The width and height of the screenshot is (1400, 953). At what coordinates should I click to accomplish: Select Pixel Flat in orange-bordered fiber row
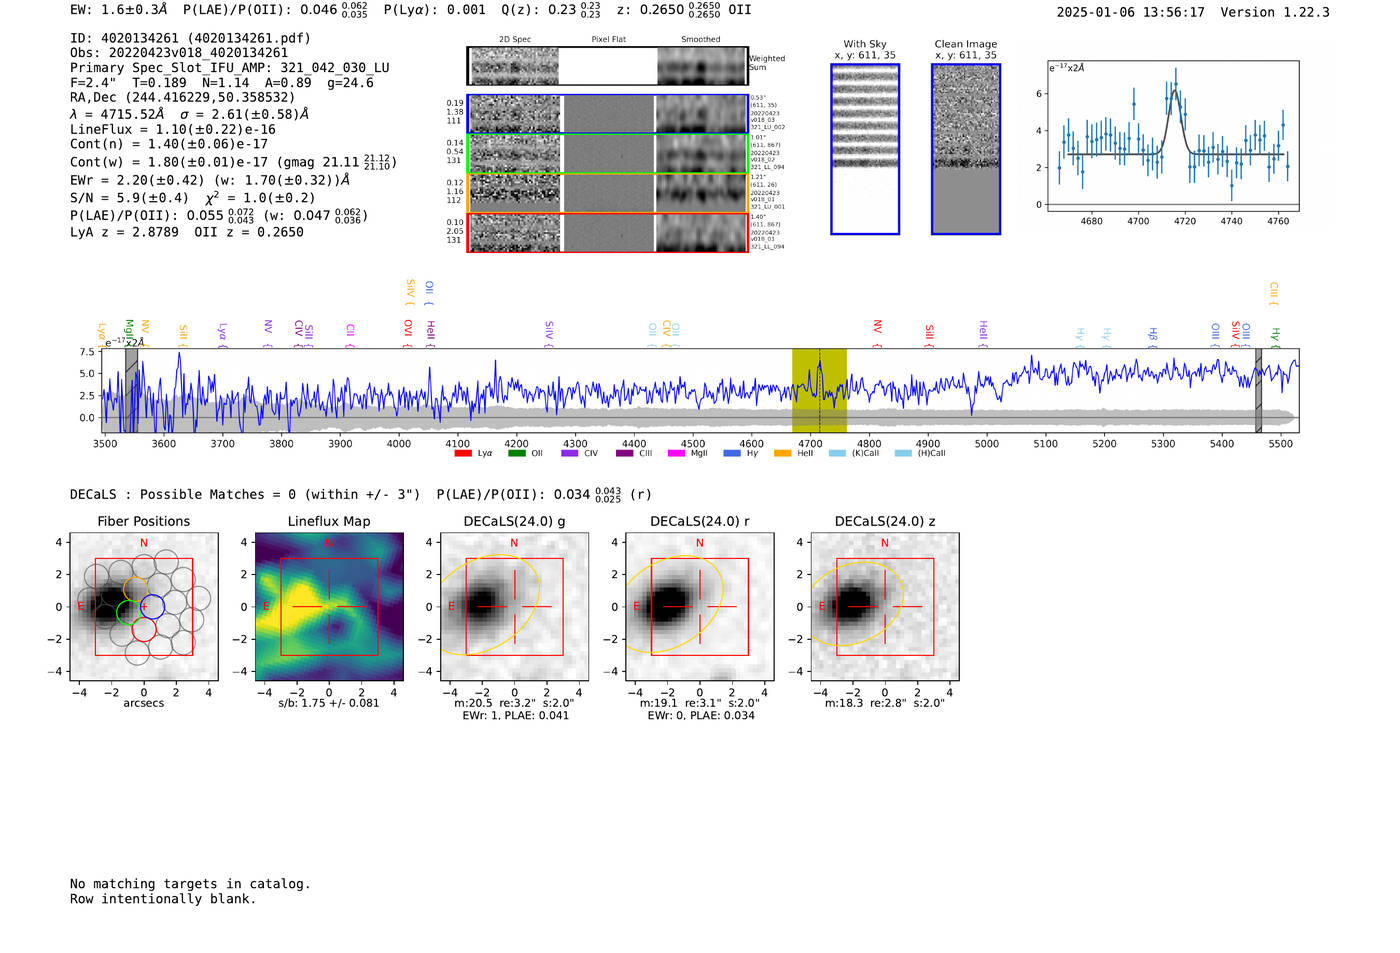click(609, 193)
